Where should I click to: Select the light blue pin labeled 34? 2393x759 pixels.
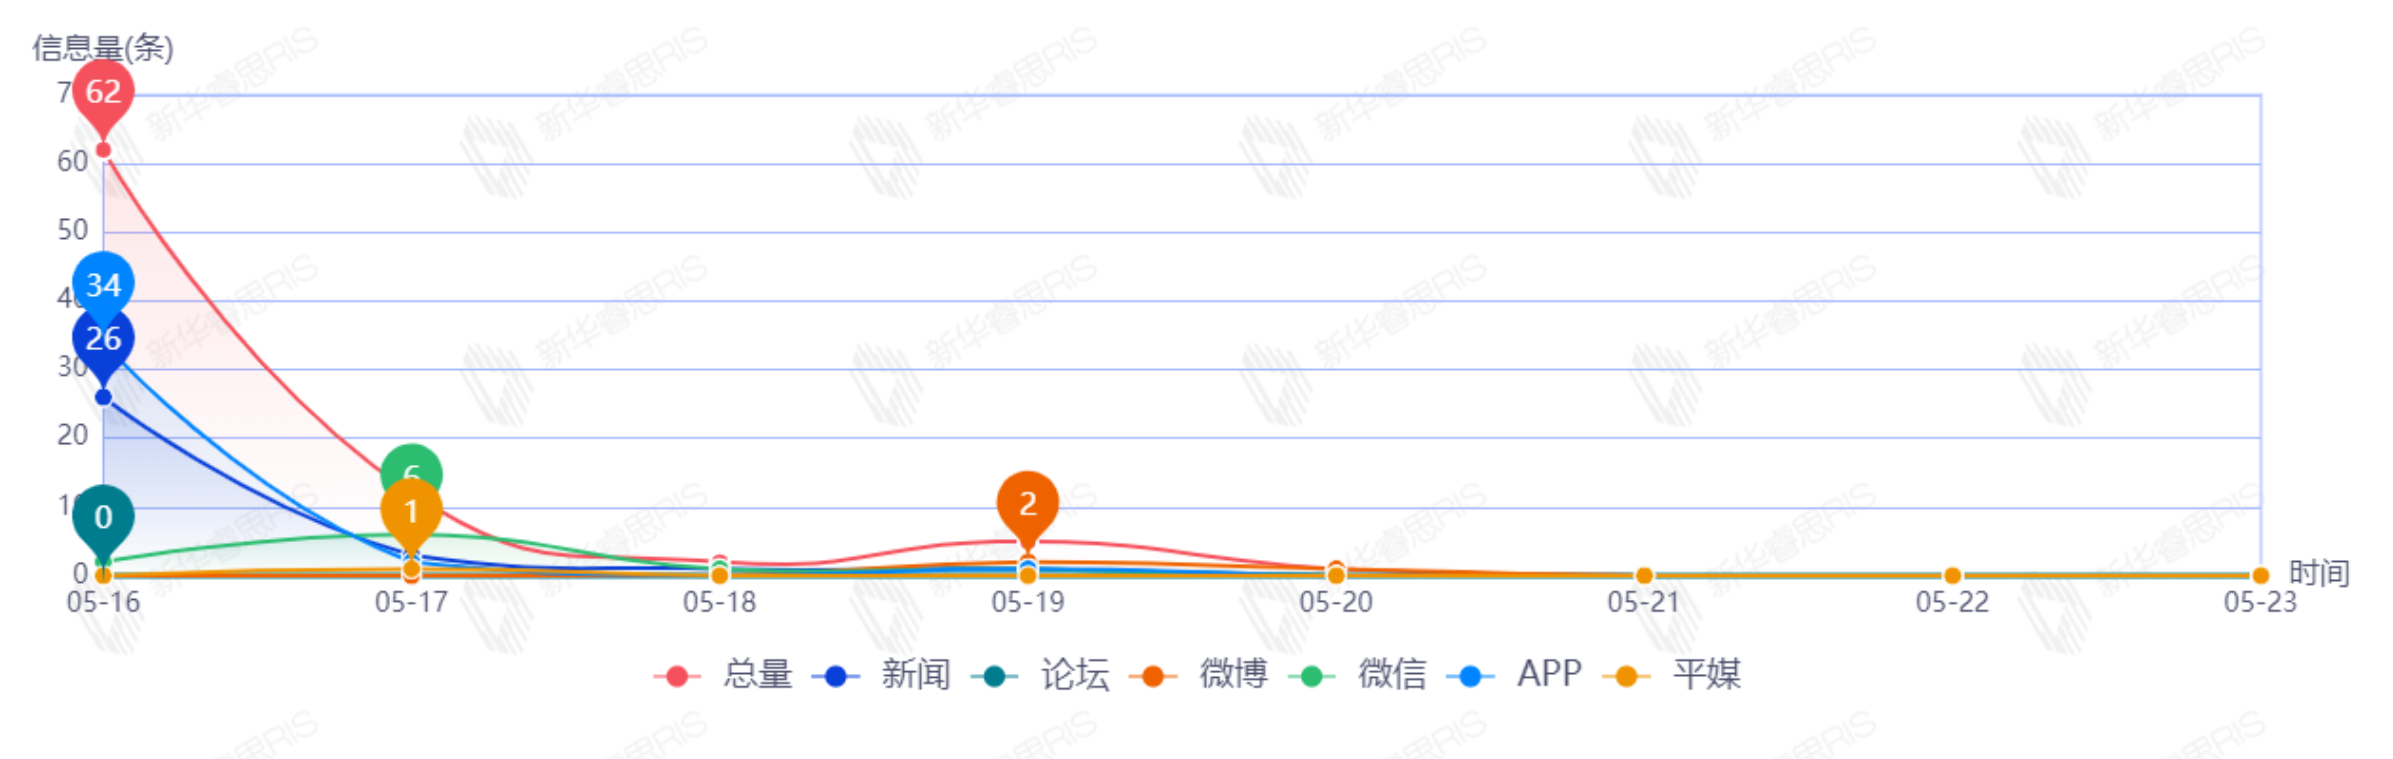103,284
